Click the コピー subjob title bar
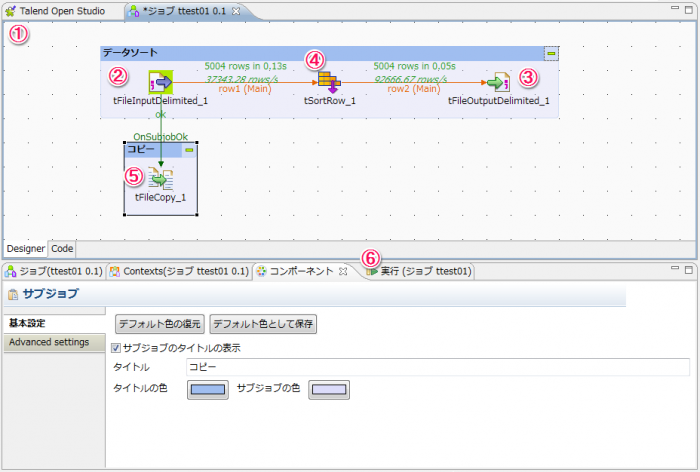 [x=153, y=150]
